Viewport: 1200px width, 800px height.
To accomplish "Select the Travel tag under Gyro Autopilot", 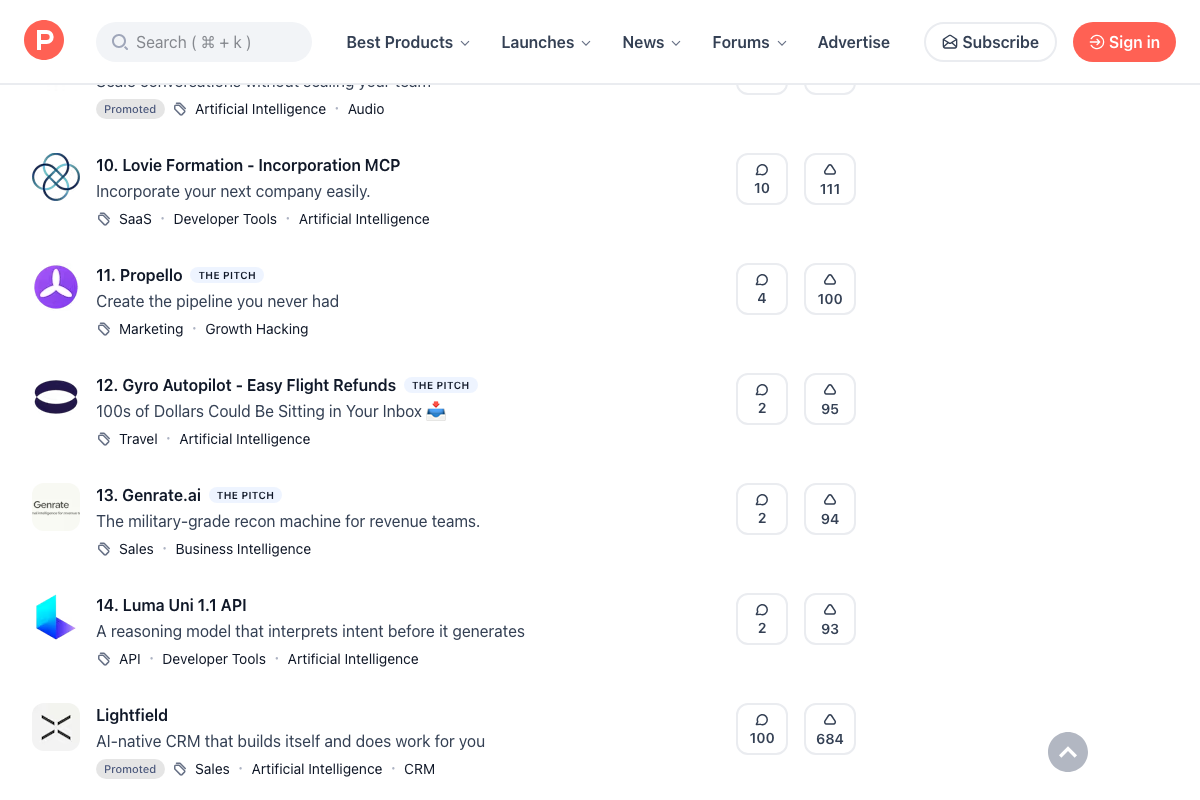I will pos(138,439).
